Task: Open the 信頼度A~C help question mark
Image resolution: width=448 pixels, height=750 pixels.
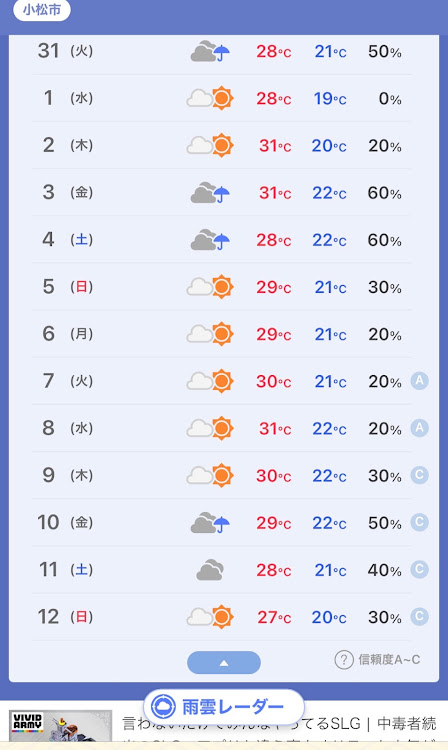Action: pos(343,660)
